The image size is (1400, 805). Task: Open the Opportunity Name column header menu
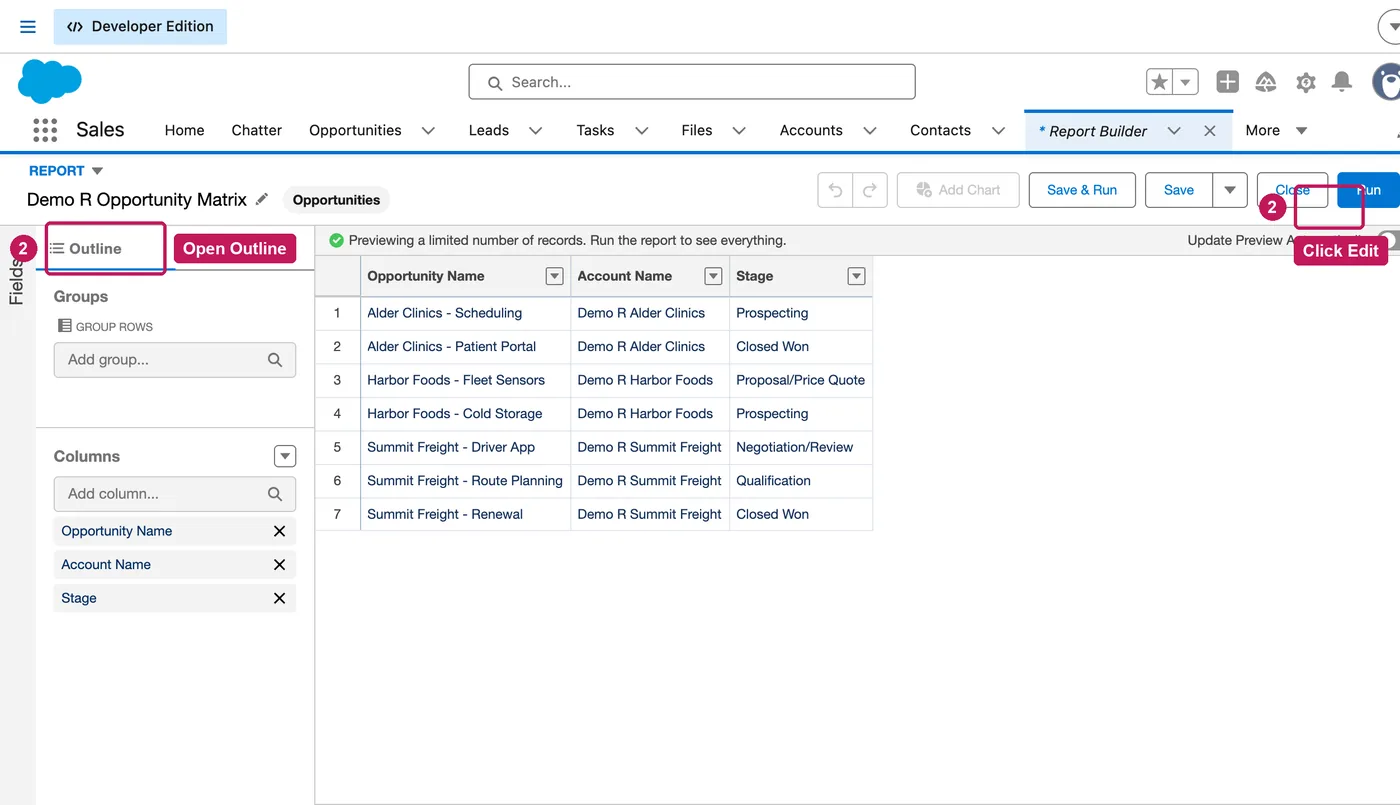click(x=554, y=276)
